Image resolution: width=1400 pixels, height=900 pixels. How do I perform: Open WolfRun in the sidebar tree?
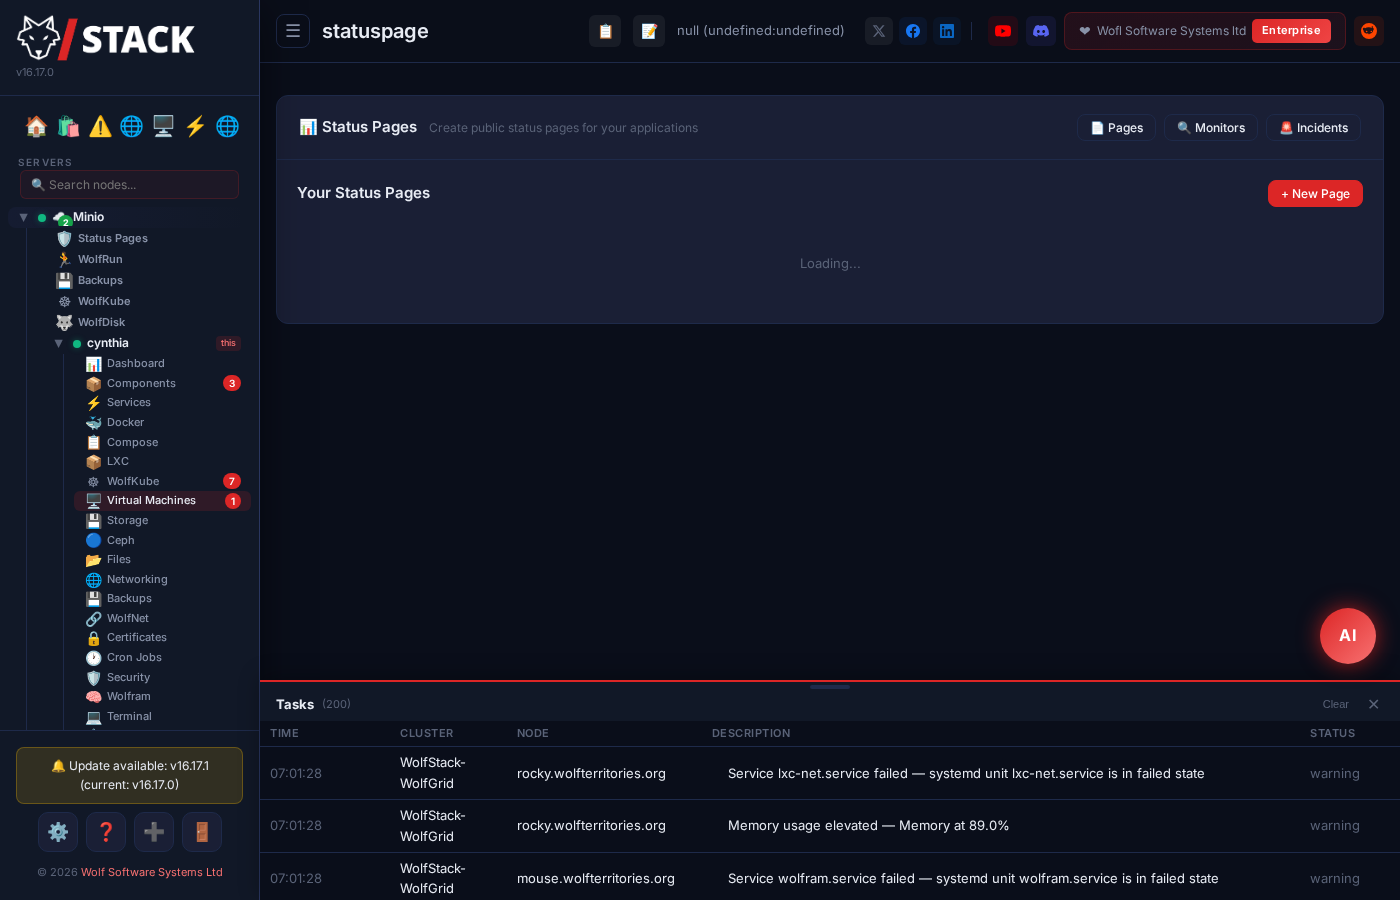coord(100,259)
